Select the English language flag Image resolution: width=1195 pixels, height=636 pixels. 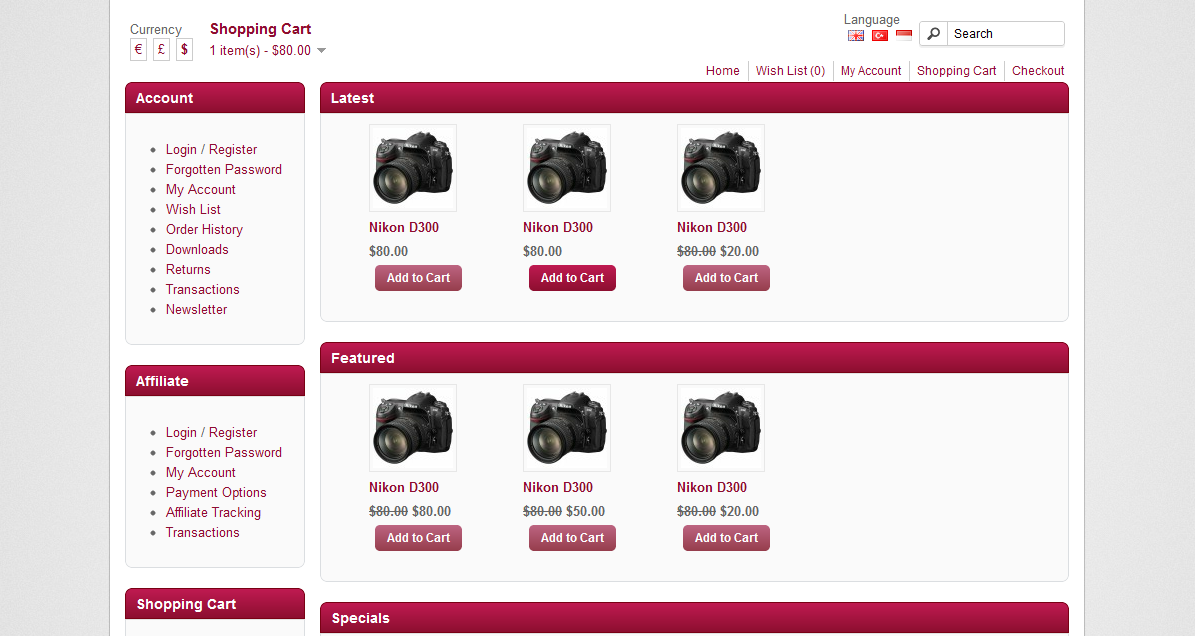(x=856, y=35)
